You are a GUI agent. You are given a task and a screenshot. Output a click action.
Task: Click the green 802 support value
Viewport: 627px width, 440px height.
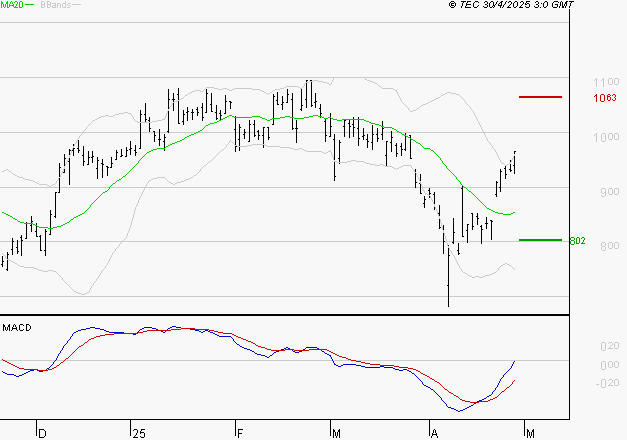click(x=577, y=240)
